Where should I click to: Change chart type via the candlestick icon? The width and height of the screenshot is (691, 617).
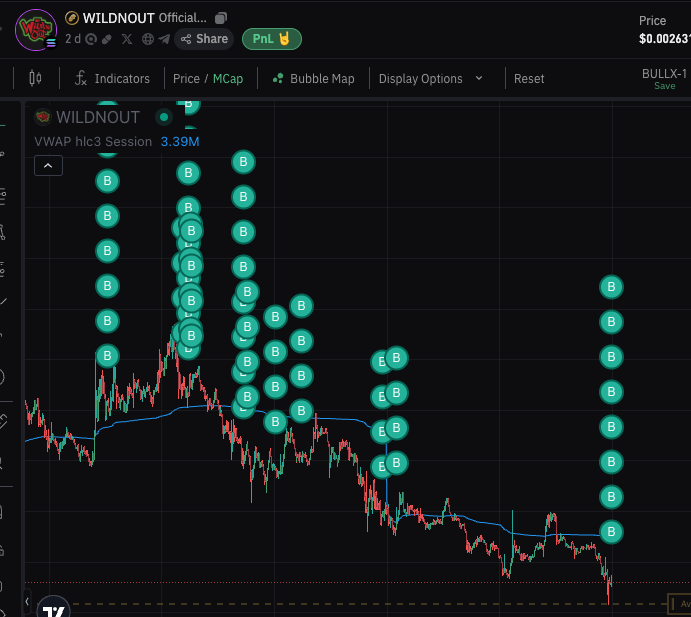pyautogui.click(x=35, y=78)
